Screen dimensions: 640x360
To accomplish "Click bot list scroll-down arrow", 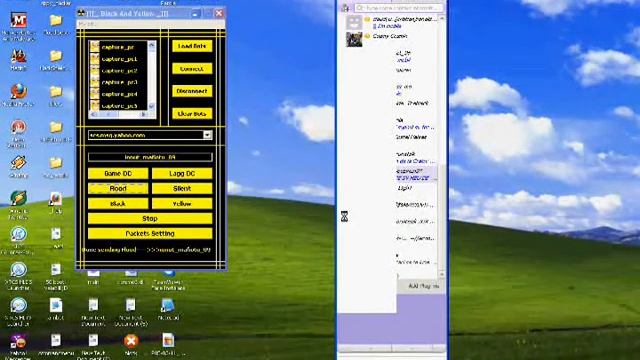I will click(151, 107).
